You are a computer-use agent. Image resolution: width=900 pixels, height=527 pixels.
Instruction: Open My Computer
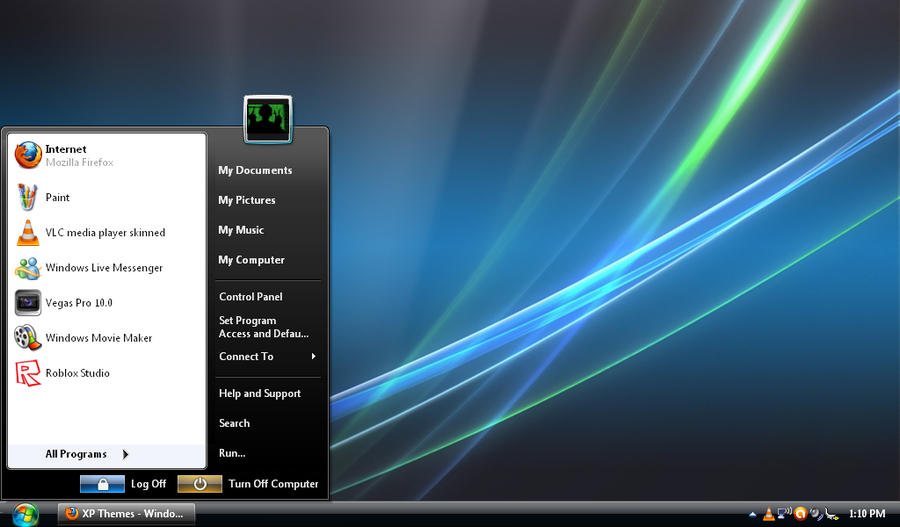point(251,260)
